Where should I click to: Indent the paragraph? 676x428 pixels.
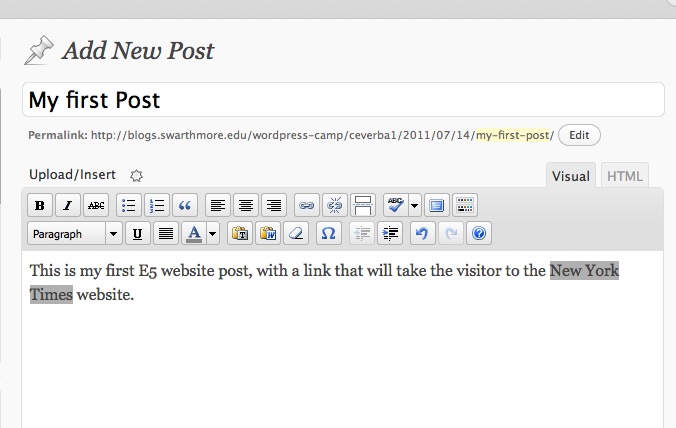[x=390, y=234]
